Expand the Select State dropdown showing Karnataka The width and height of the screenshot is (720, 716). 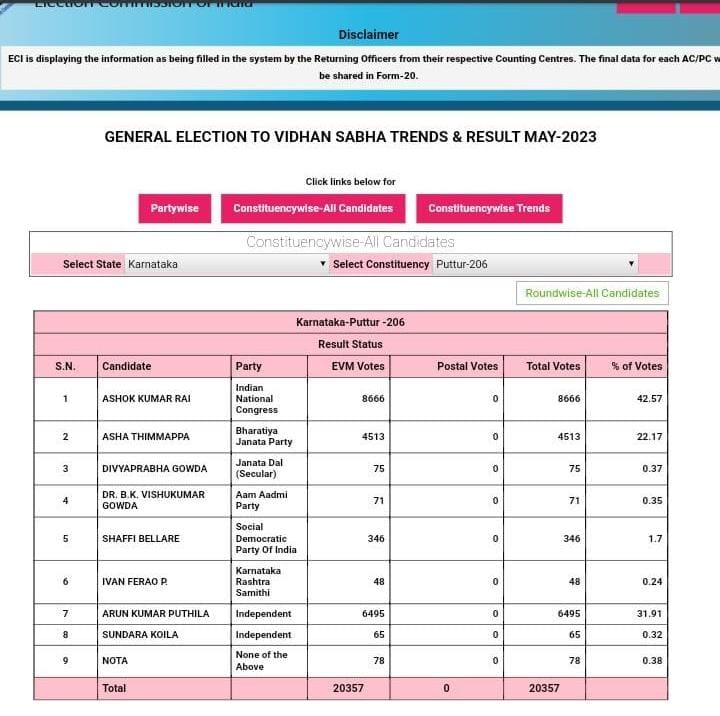(227, 264)
